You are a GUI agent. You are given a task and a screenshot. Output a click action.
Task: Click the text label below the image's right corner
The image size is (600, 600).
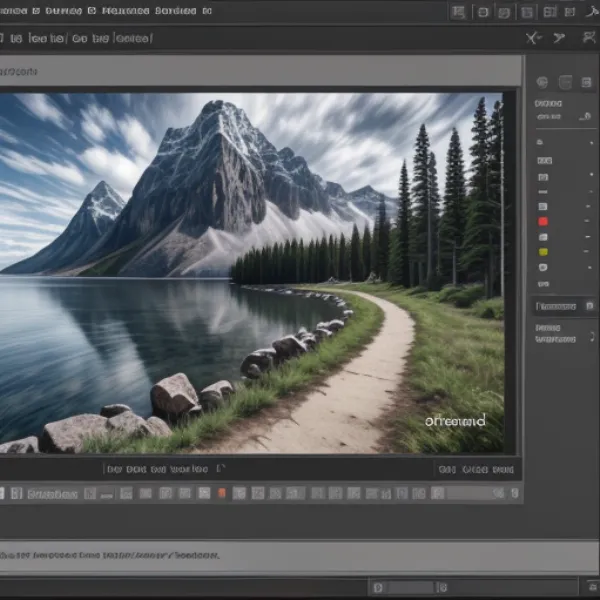[x=476, y=468]
